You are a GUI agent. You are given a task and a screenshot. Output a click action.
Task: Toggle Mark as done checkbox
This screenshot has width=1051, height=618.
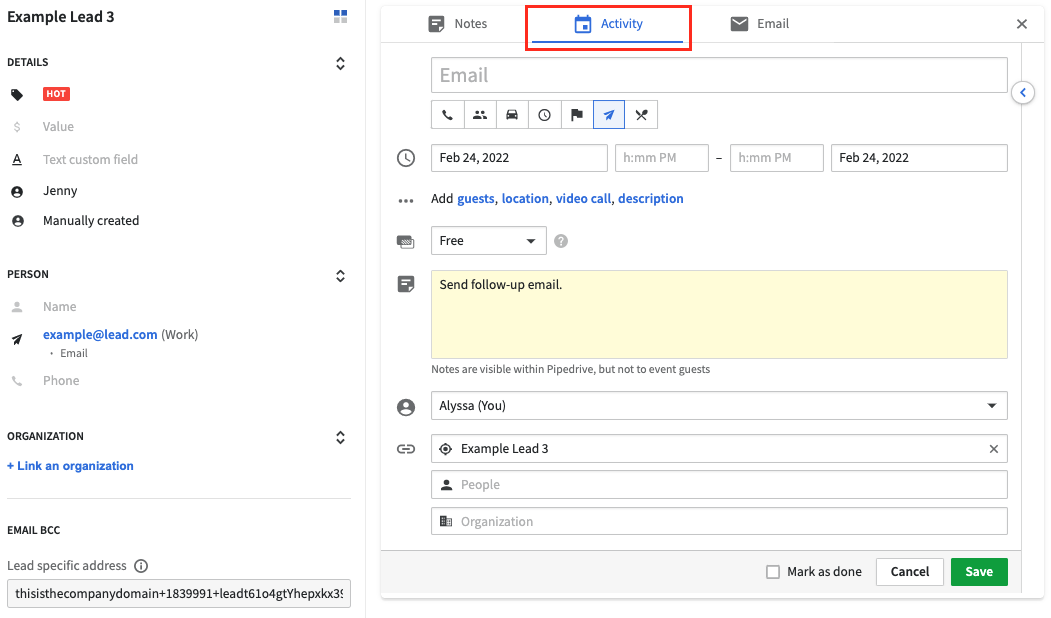tap(773, 572)
